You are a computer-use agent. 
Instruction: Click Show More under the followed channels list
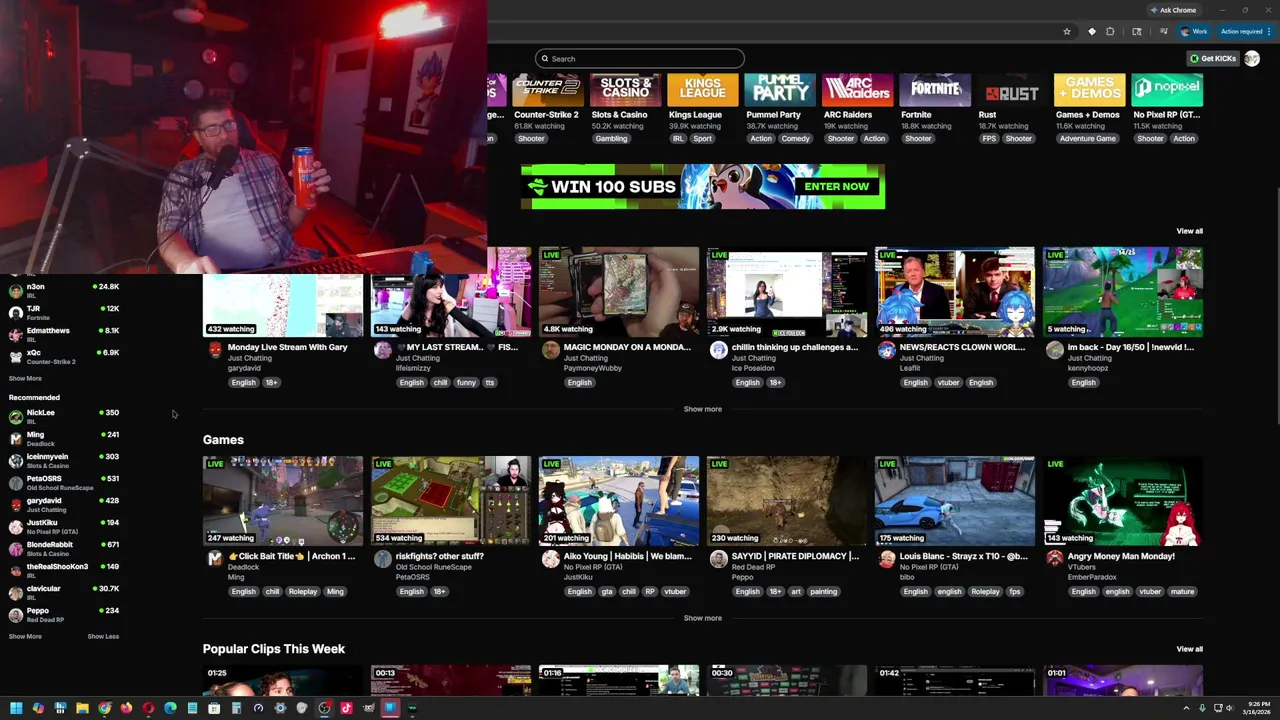[25, 379]
